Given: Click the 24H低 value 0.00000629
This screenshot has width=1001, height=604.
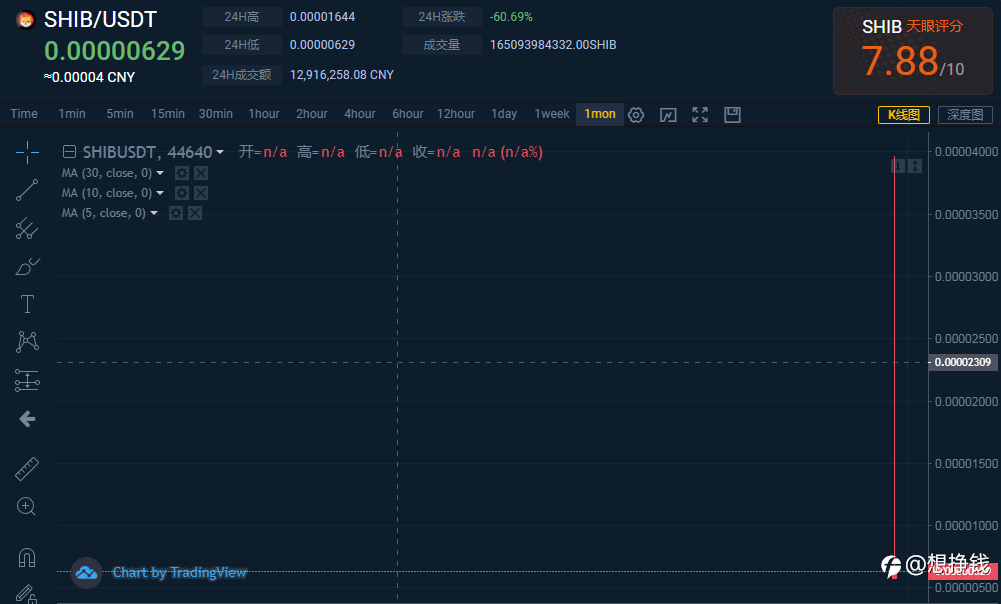Looking at the screenshot, I should click(322, 45).
